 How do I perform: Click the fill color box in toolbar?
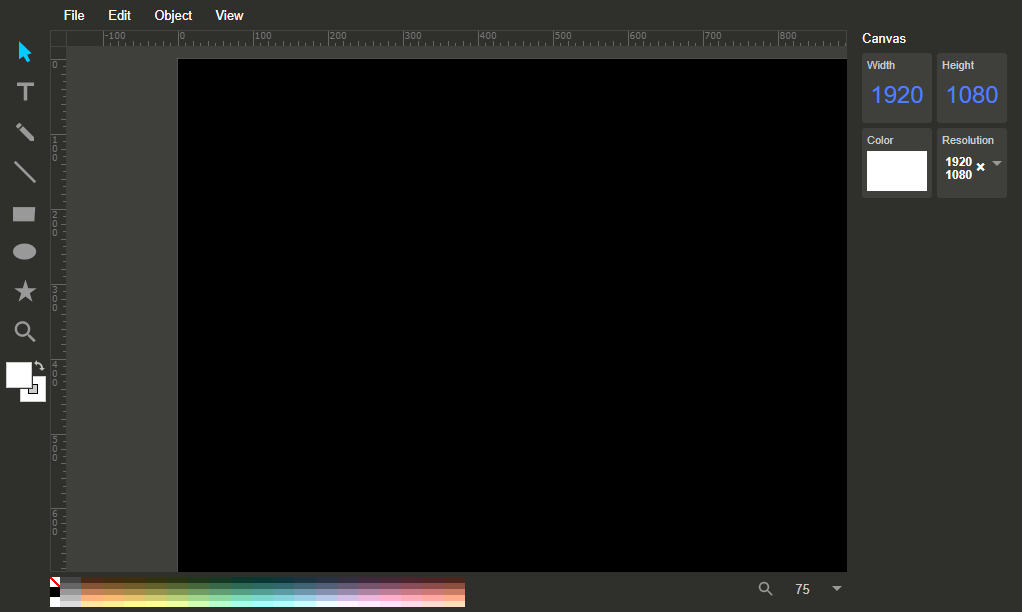19,375
